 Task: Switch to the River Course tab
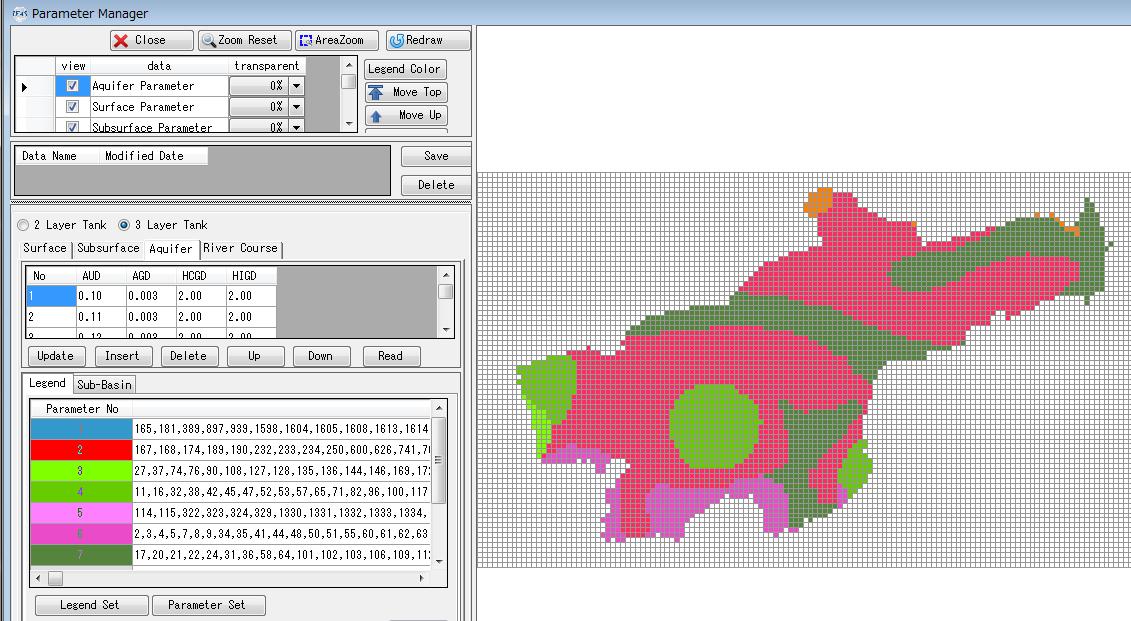click(x=240, y=248)
